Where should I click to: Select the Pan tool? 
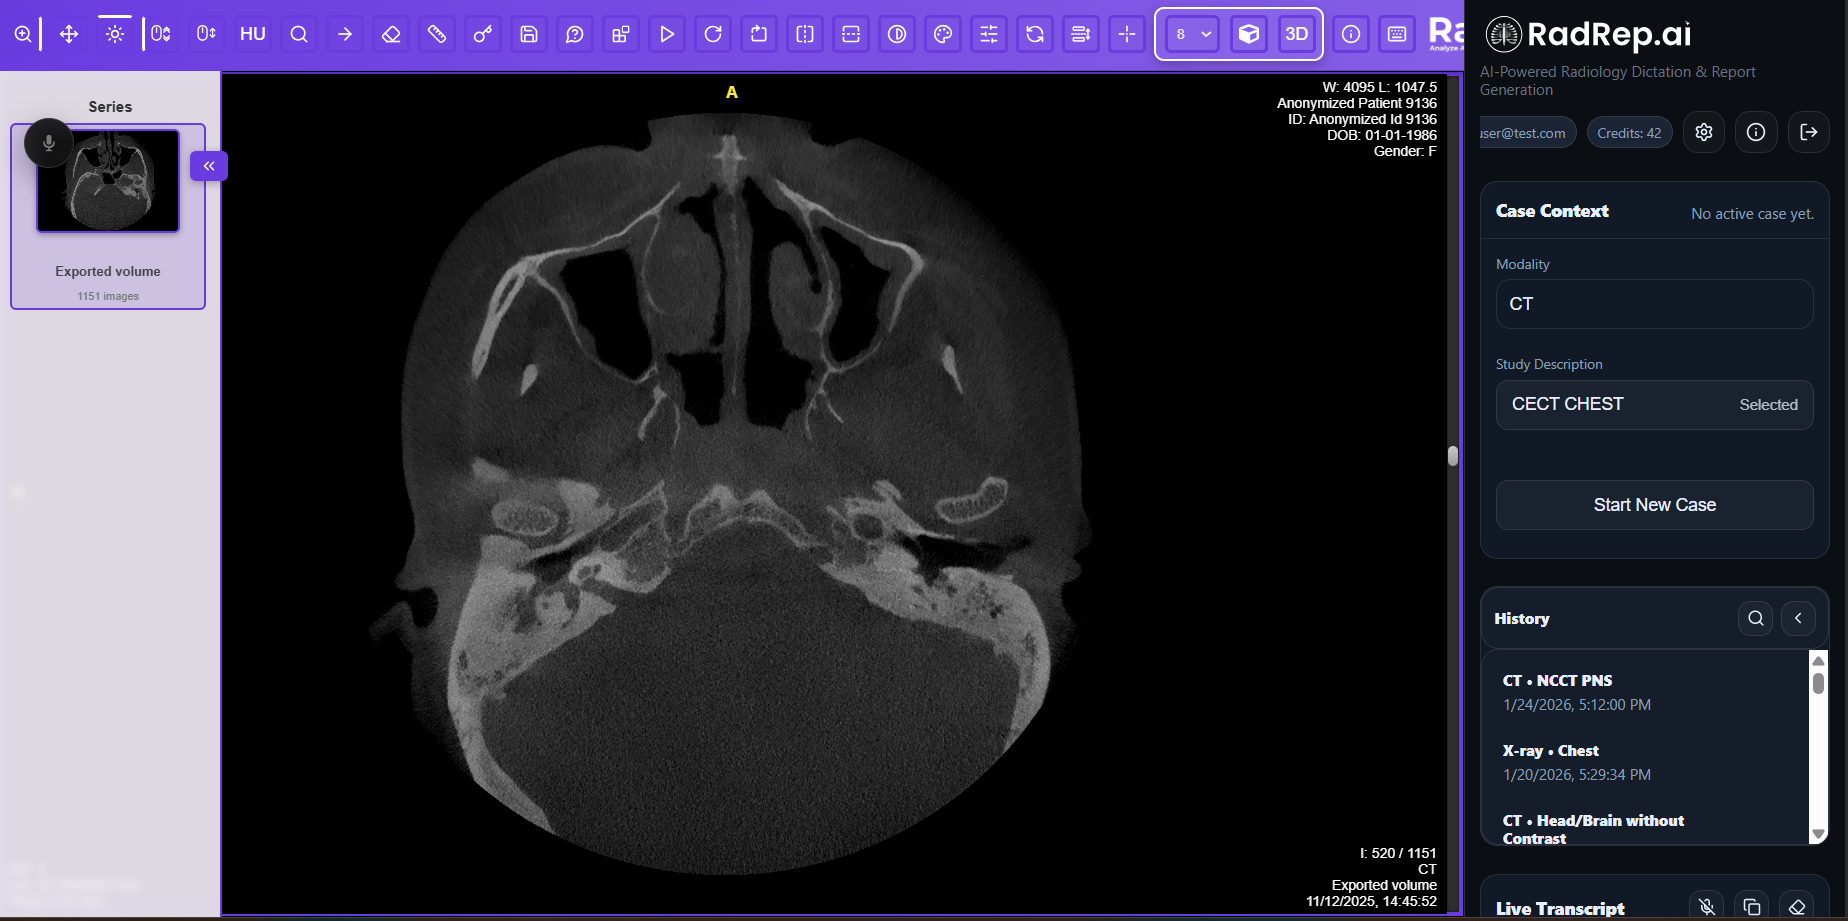click(68, 33)
